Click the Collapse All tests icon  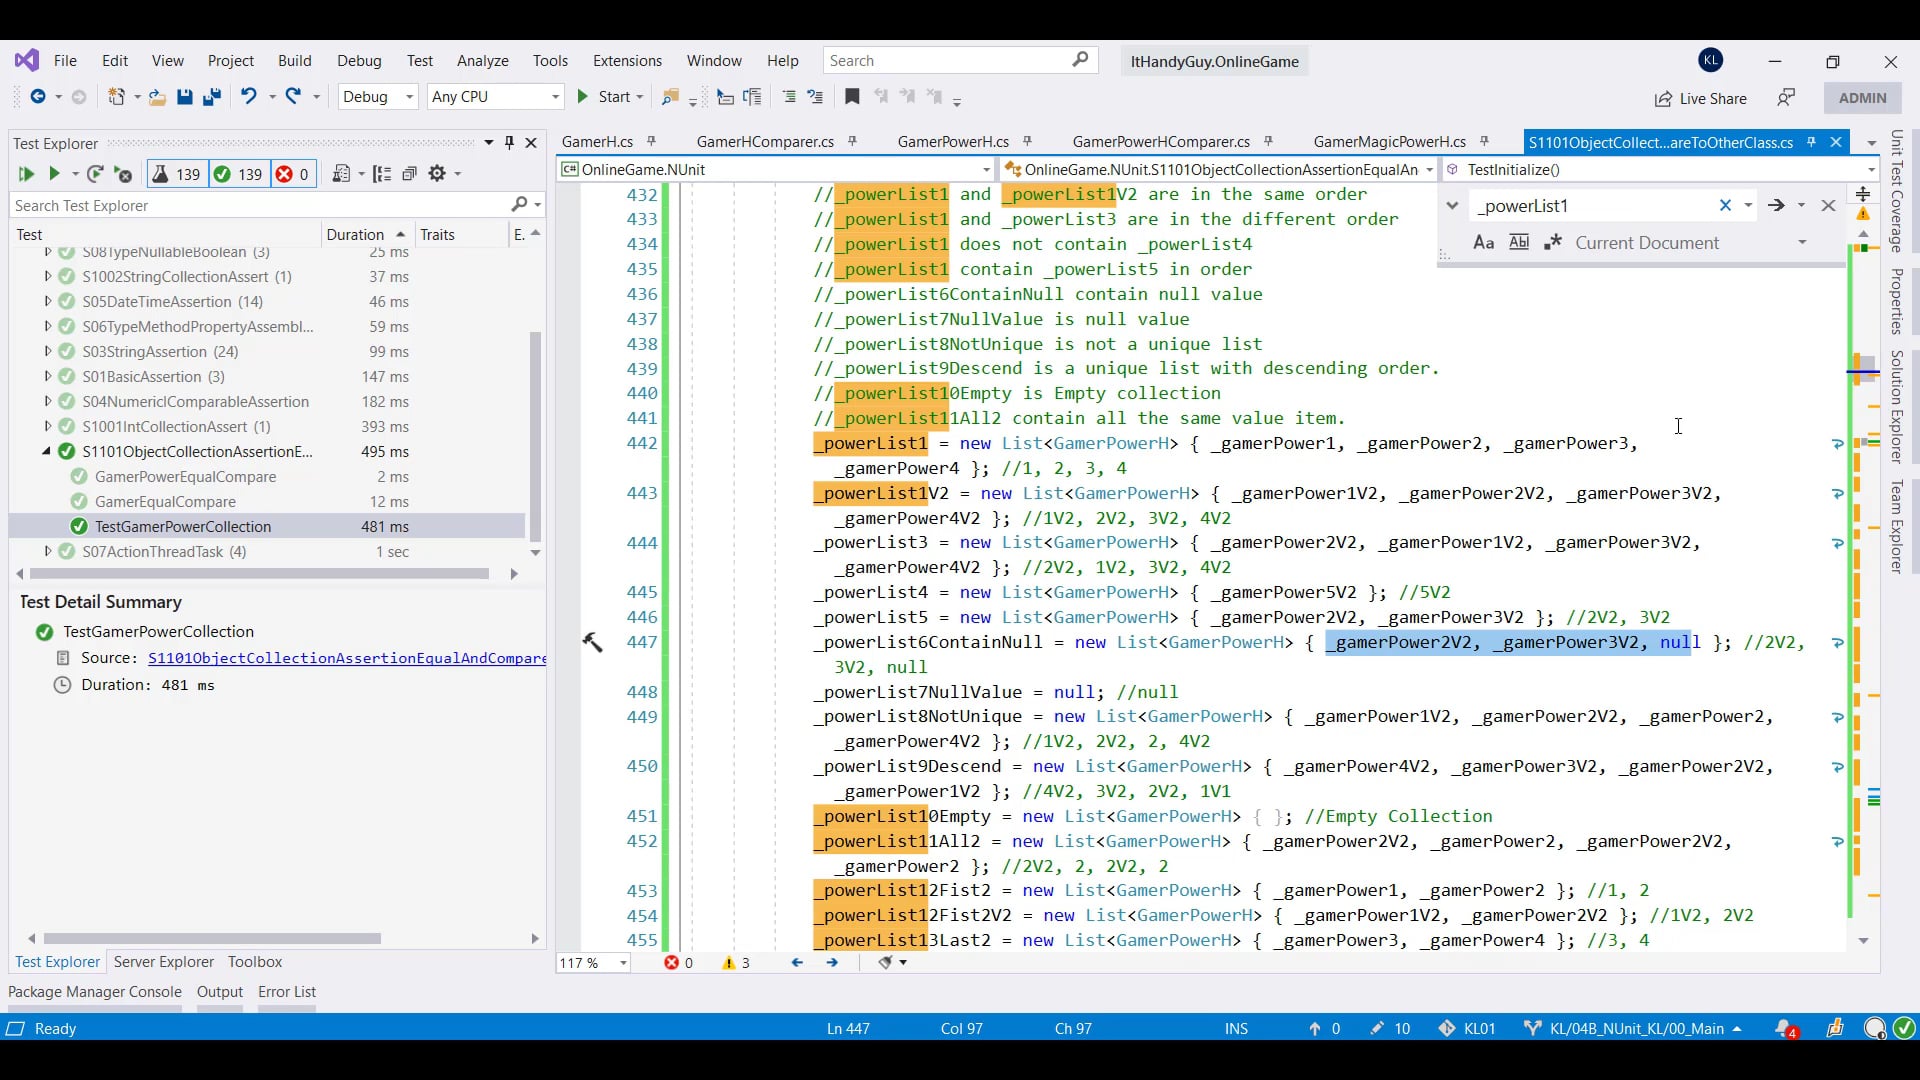pos(409,174)
